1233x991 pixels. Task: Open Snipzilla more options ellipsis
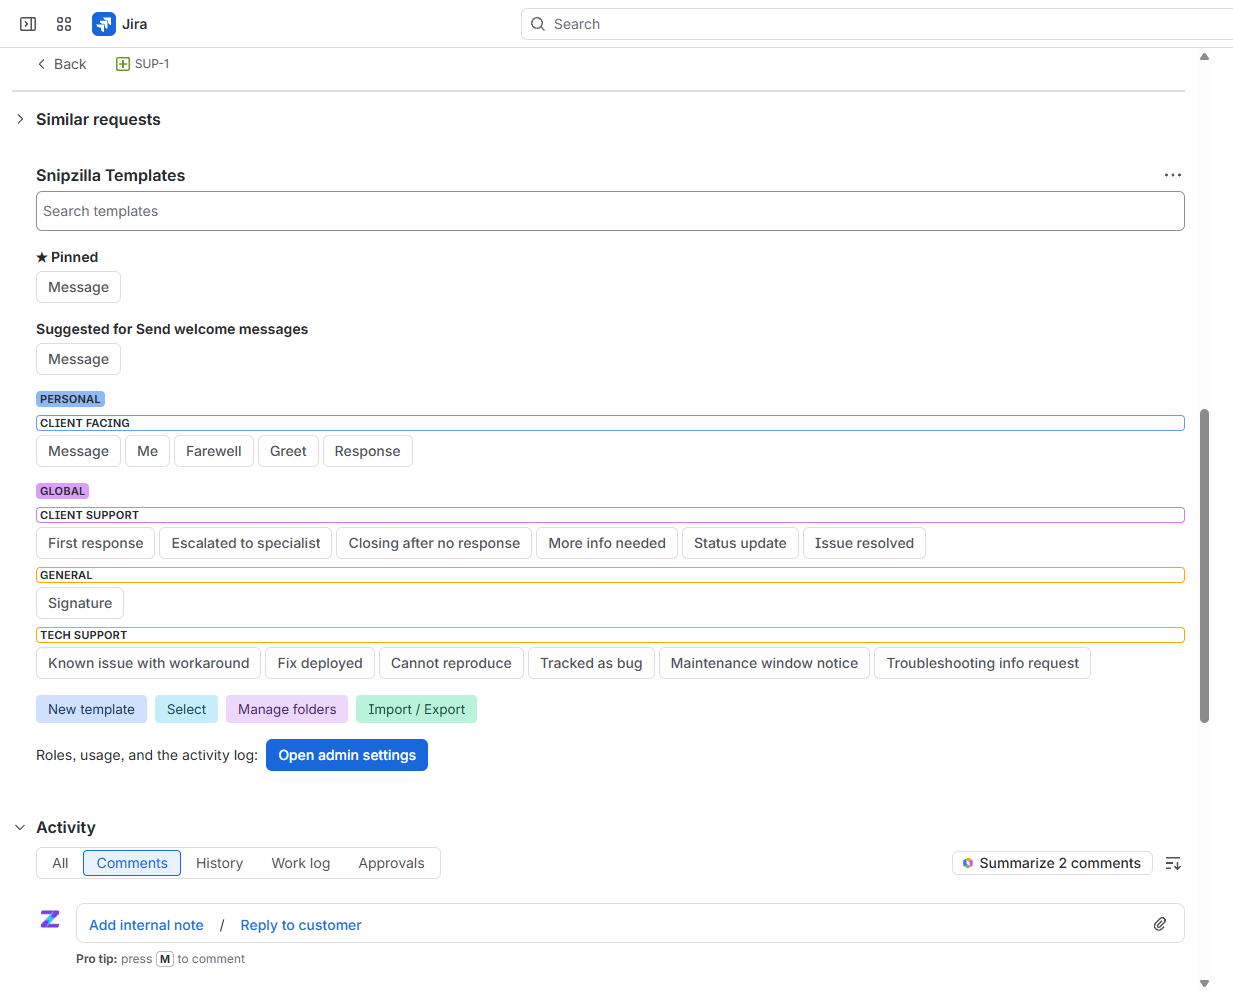pyautogui.click(x=1173, y=175)
